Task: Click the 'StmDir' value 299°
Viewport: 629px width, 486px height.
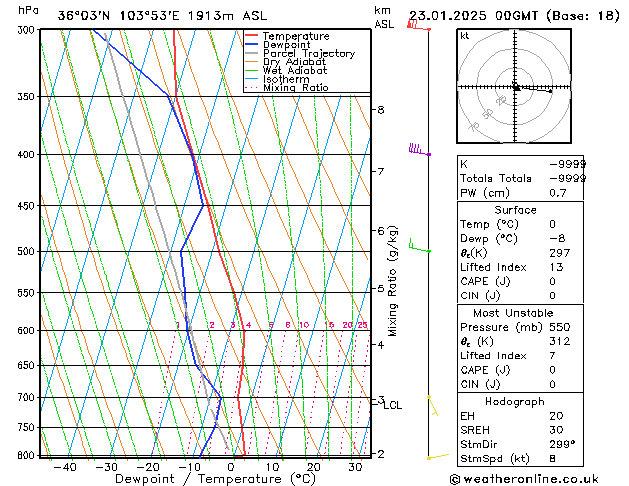Action: point(562,445)
